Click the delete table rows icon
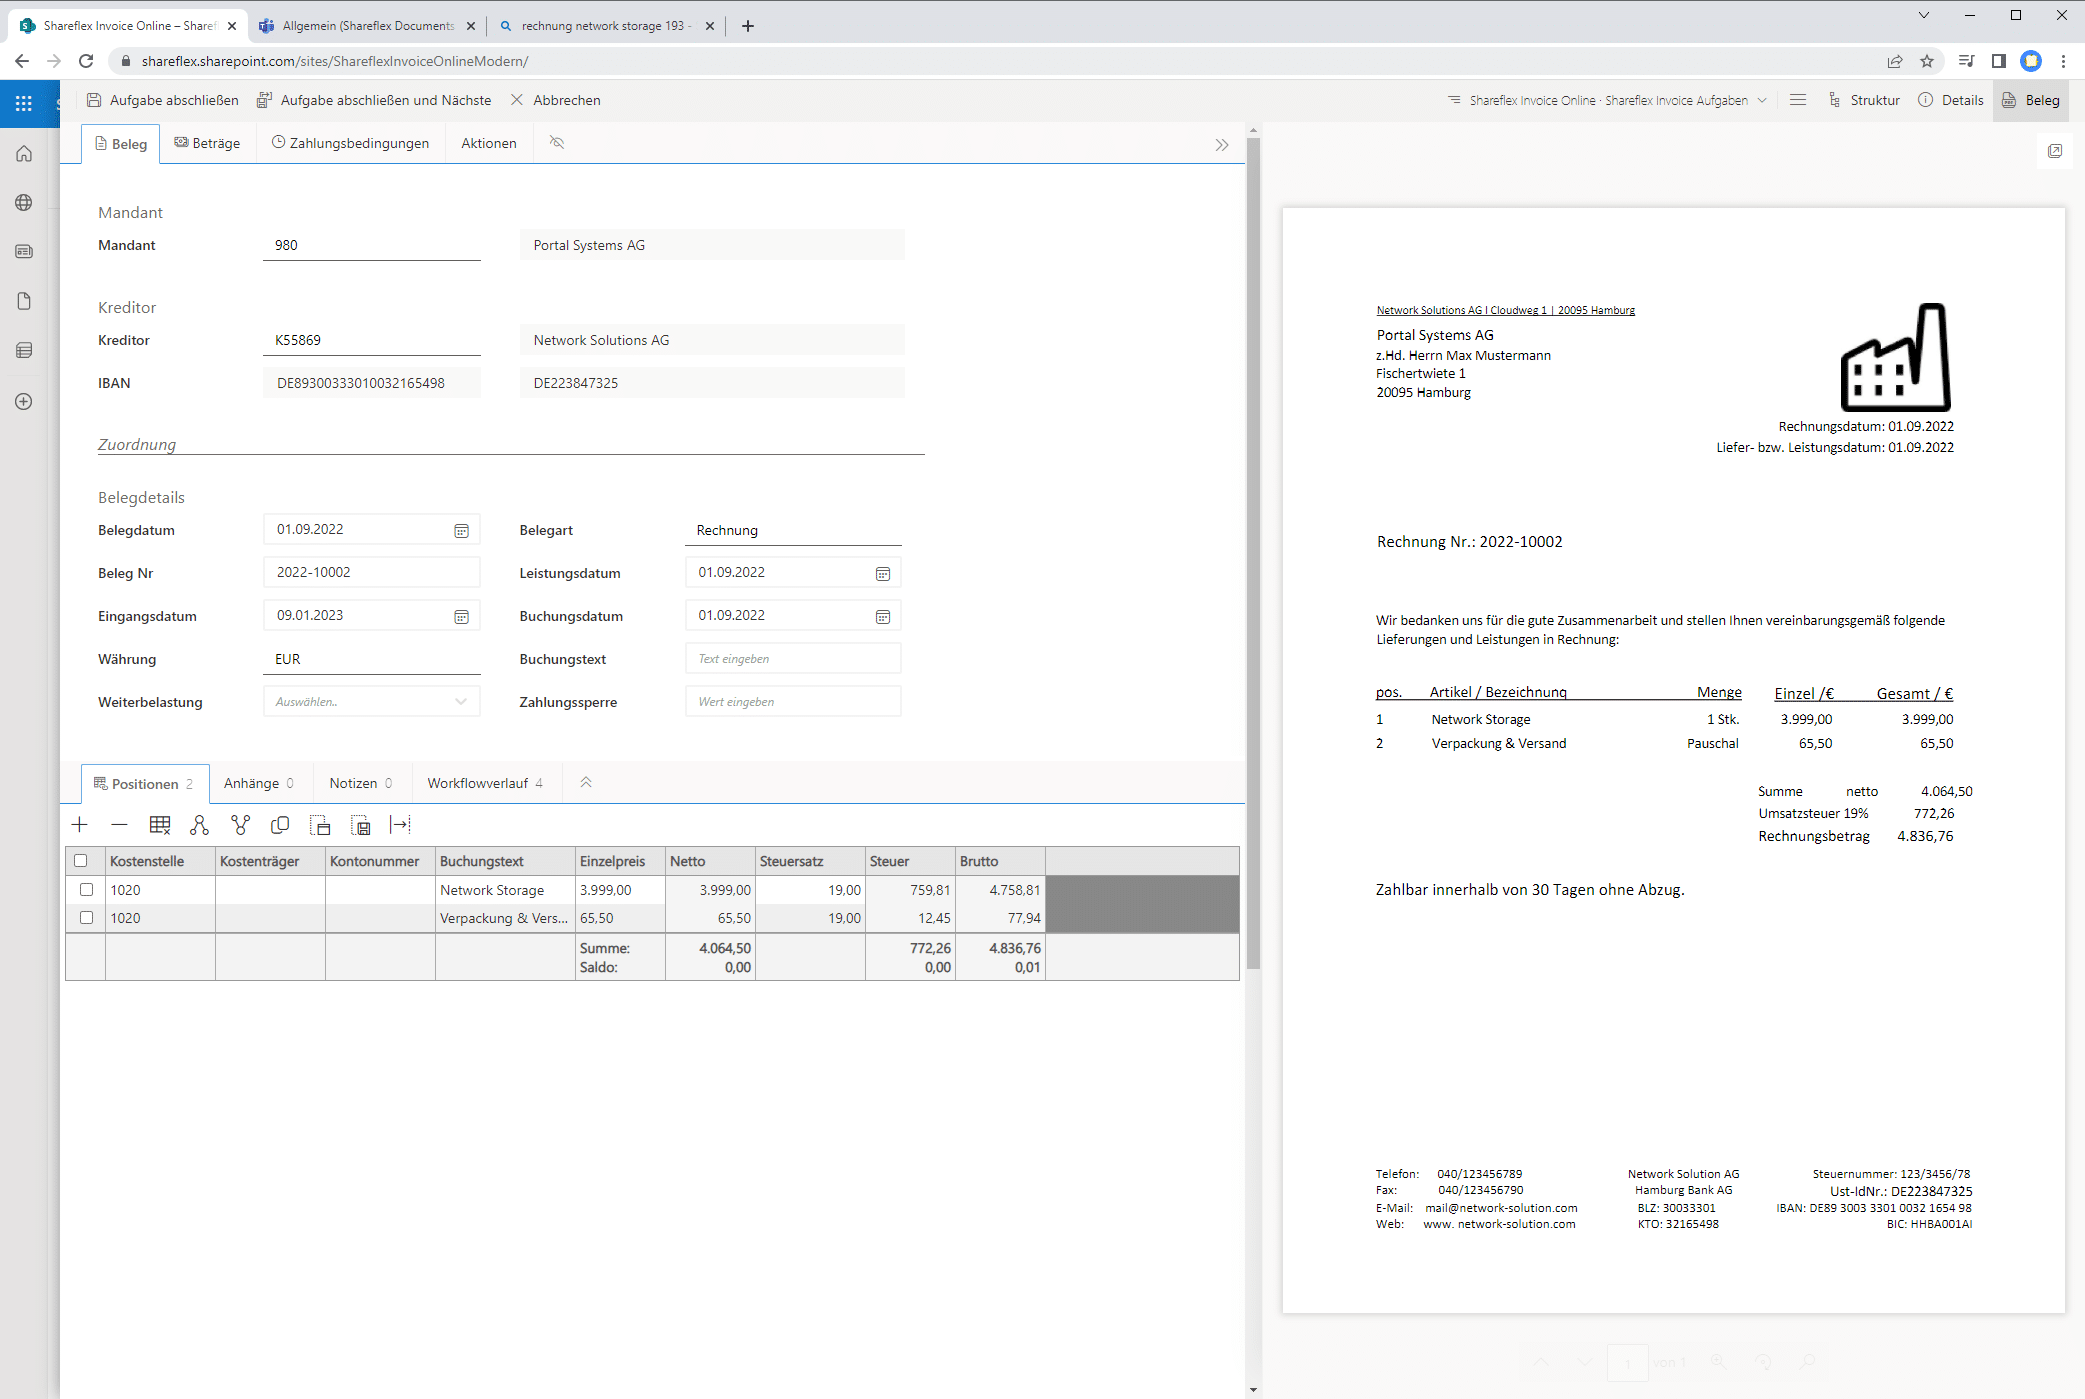The width and height of the screenshot is (2085, 1399). (160, 825)
